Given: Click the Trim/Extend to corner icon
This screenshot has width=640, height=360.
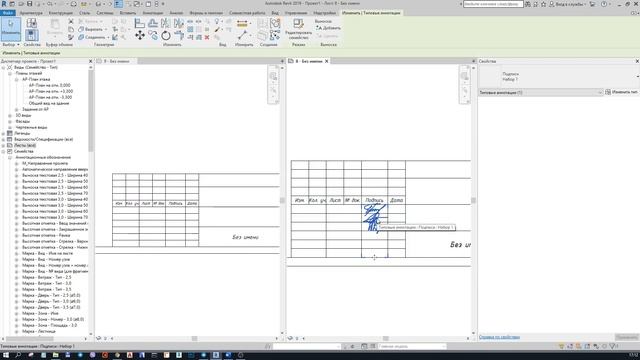Looking at the screenshot, I should point(179,36).
